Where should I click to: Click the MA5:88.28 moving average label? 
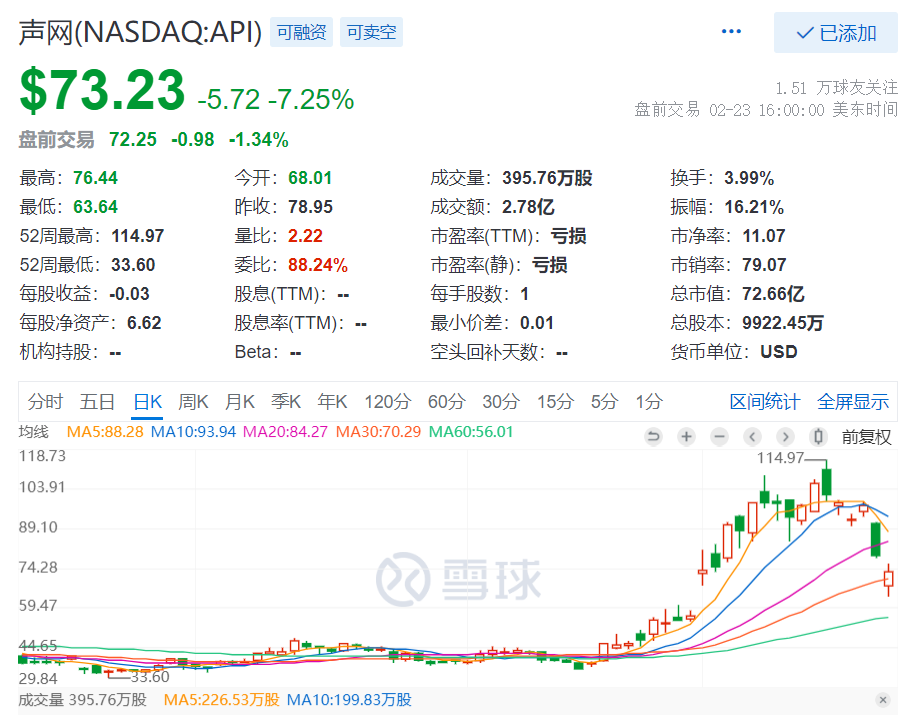105,432
